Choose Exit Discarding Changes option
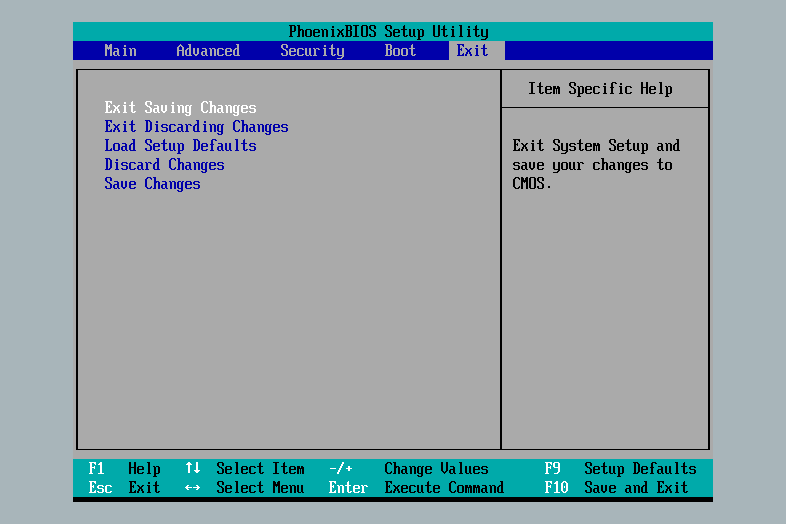Screen dimensions: 786x524 [196, 127]
